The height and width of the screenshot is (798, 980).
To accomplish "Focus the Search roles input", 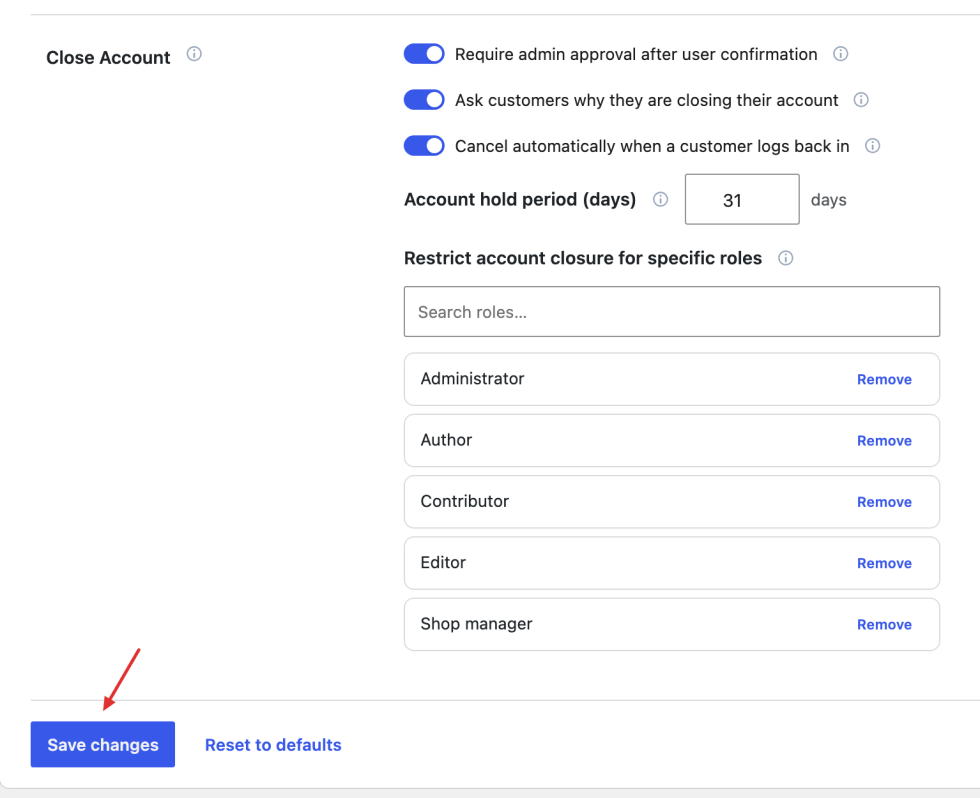I will [x=672, y=312].
